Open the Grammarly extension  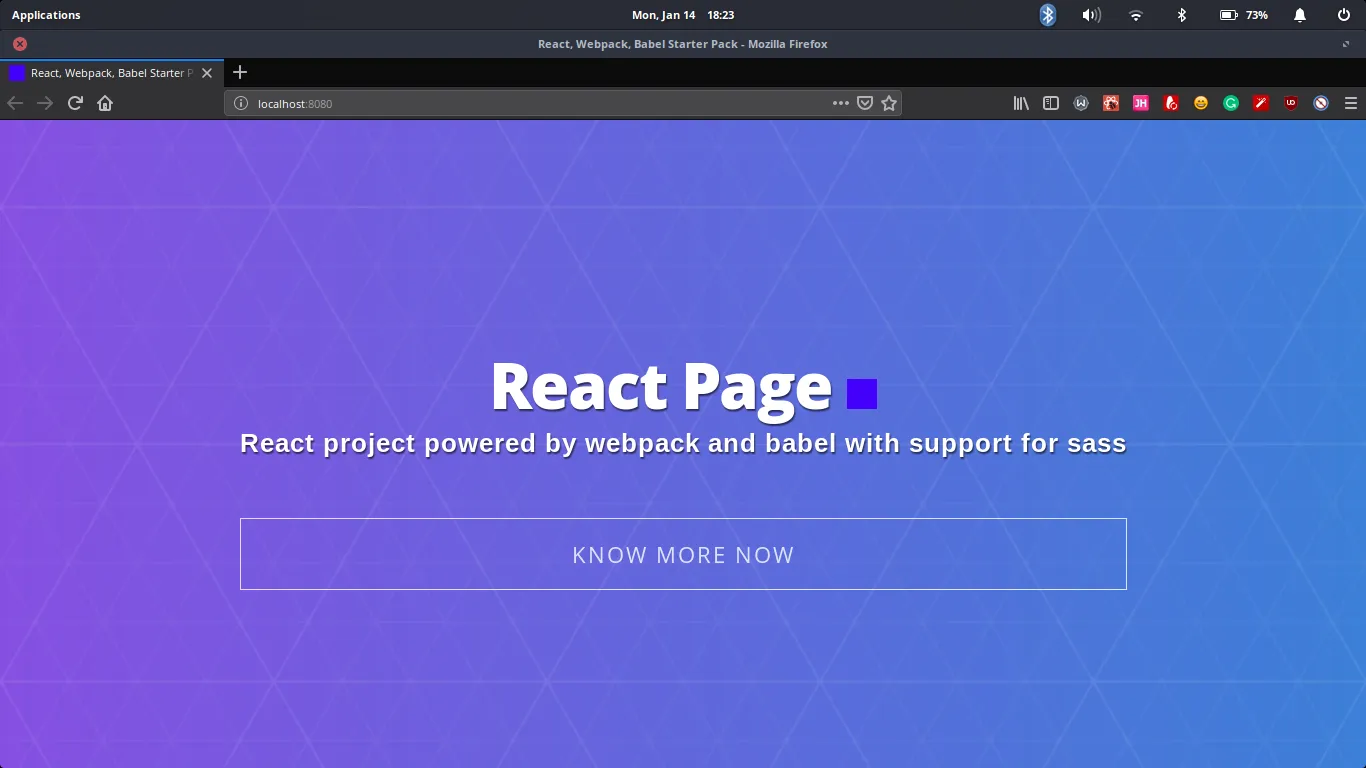pos(1231,103)
